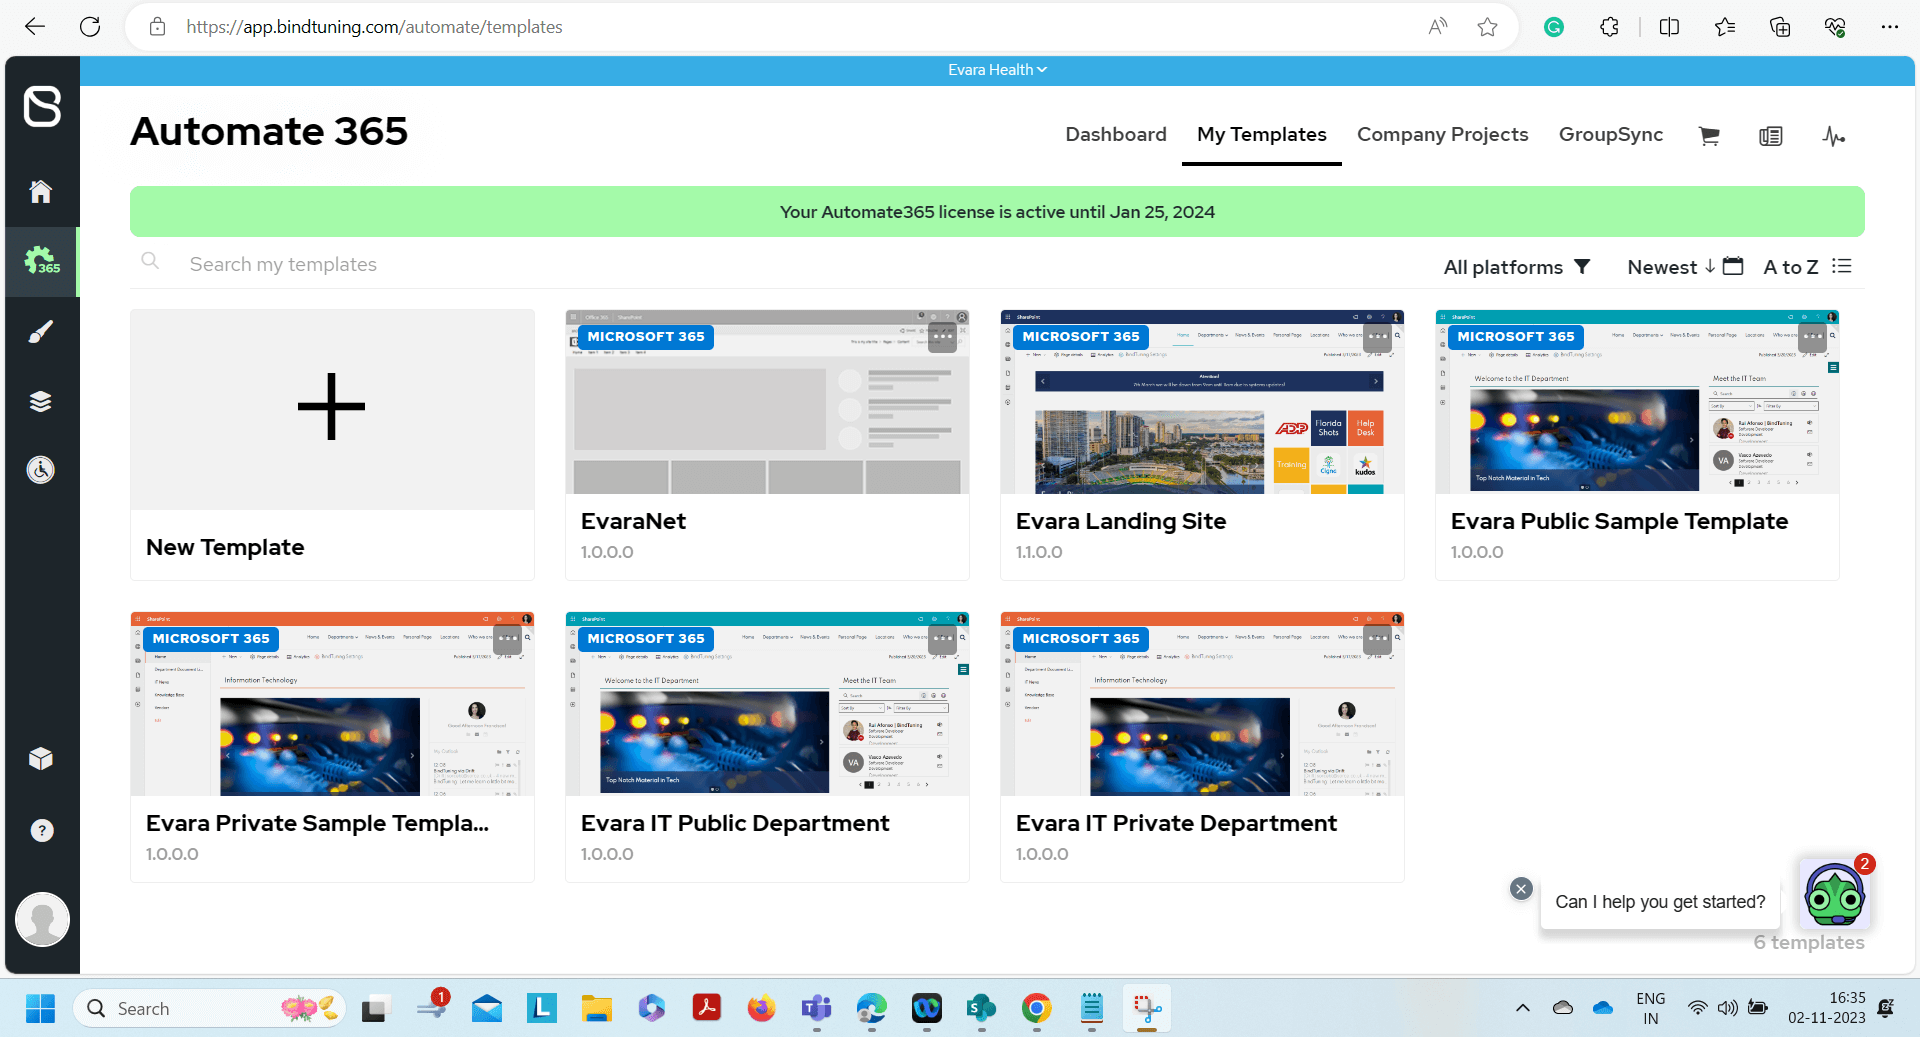Click the BindTuning logo in sidebar
The width and height of the screenshot is (1920, 1037).
point(42,106)
